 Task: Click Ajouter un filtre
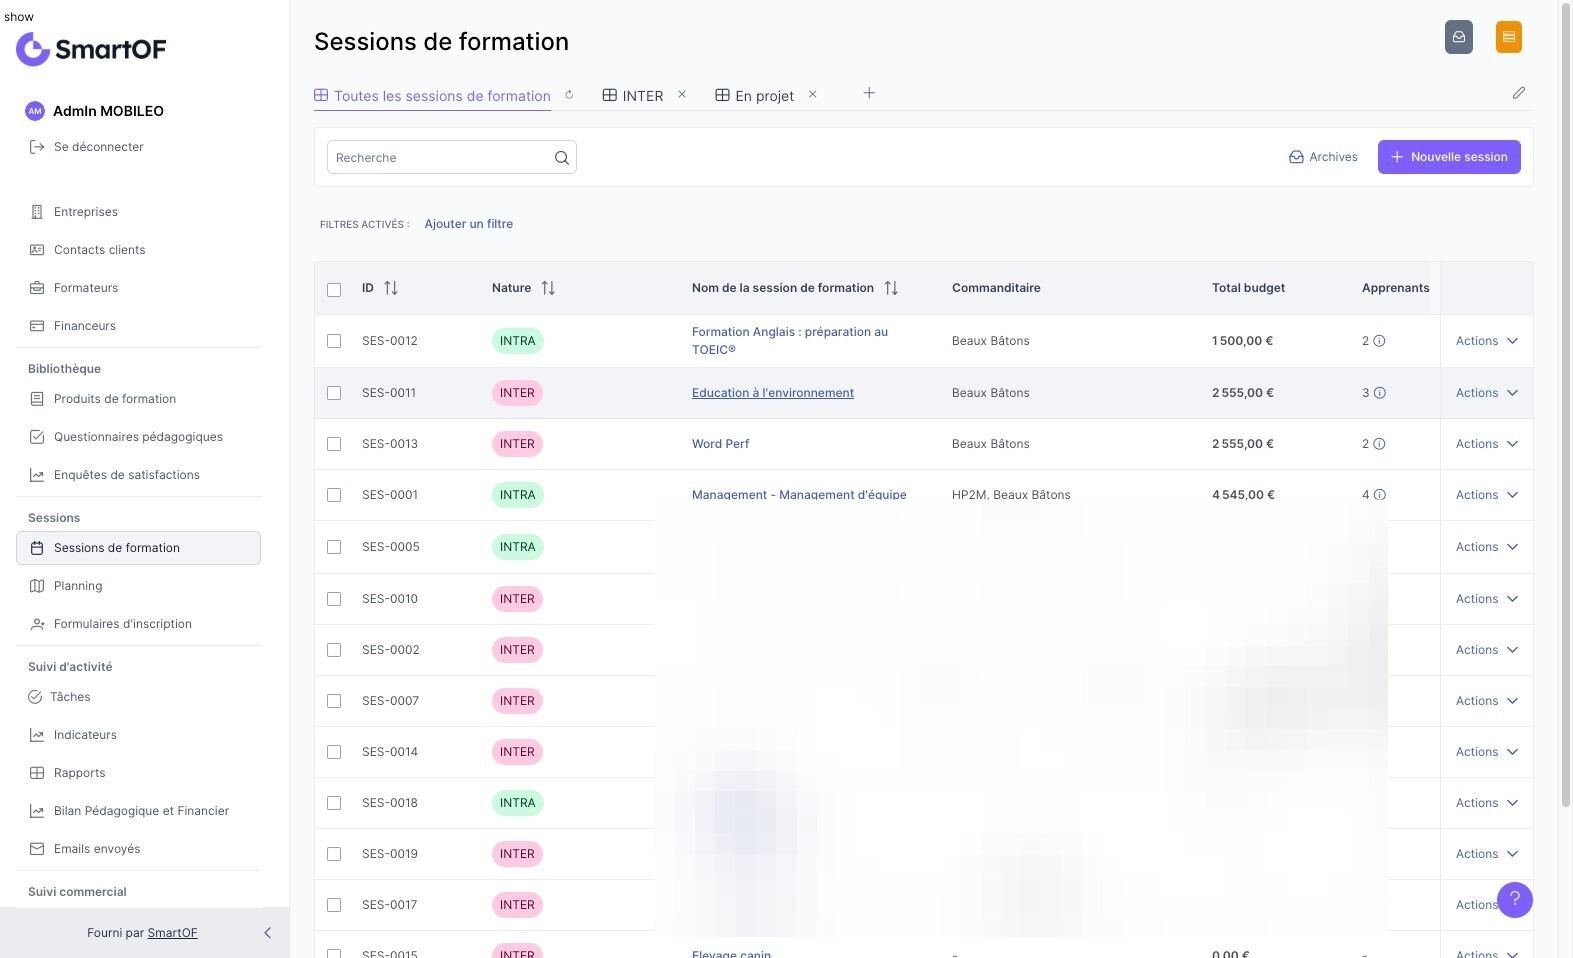click(469, 224)
